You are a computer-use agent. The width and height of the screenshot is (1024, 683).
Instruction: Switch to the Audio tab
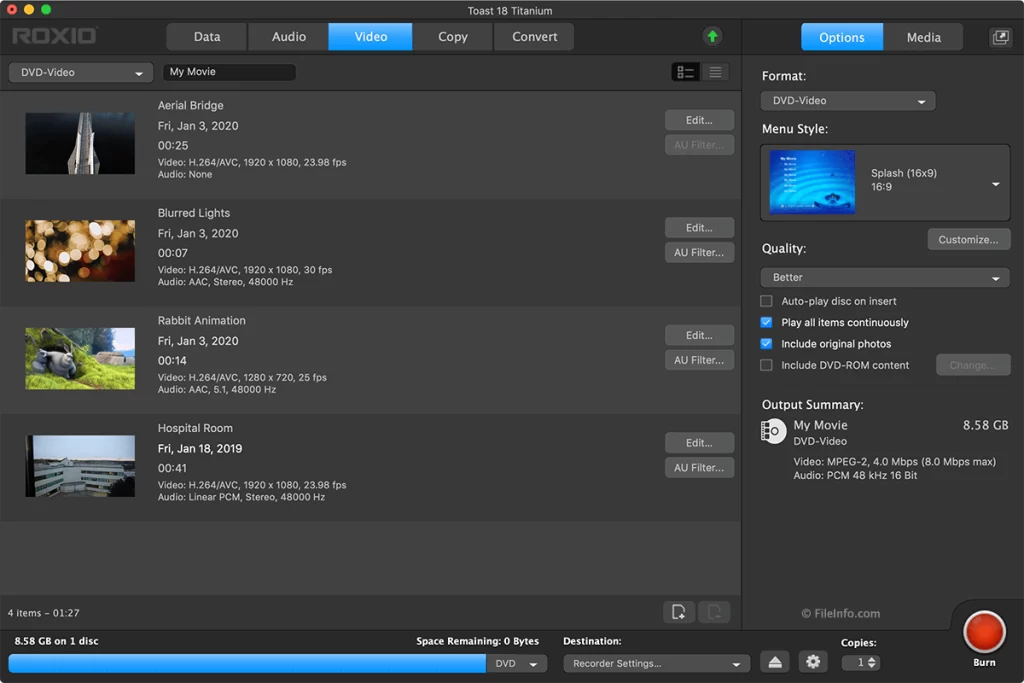click(x=289, y=37)
